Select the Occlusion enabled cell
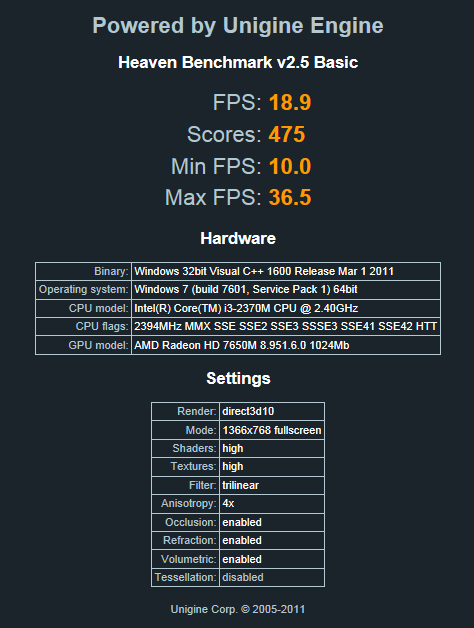474x628 pixels. point(272,522)
